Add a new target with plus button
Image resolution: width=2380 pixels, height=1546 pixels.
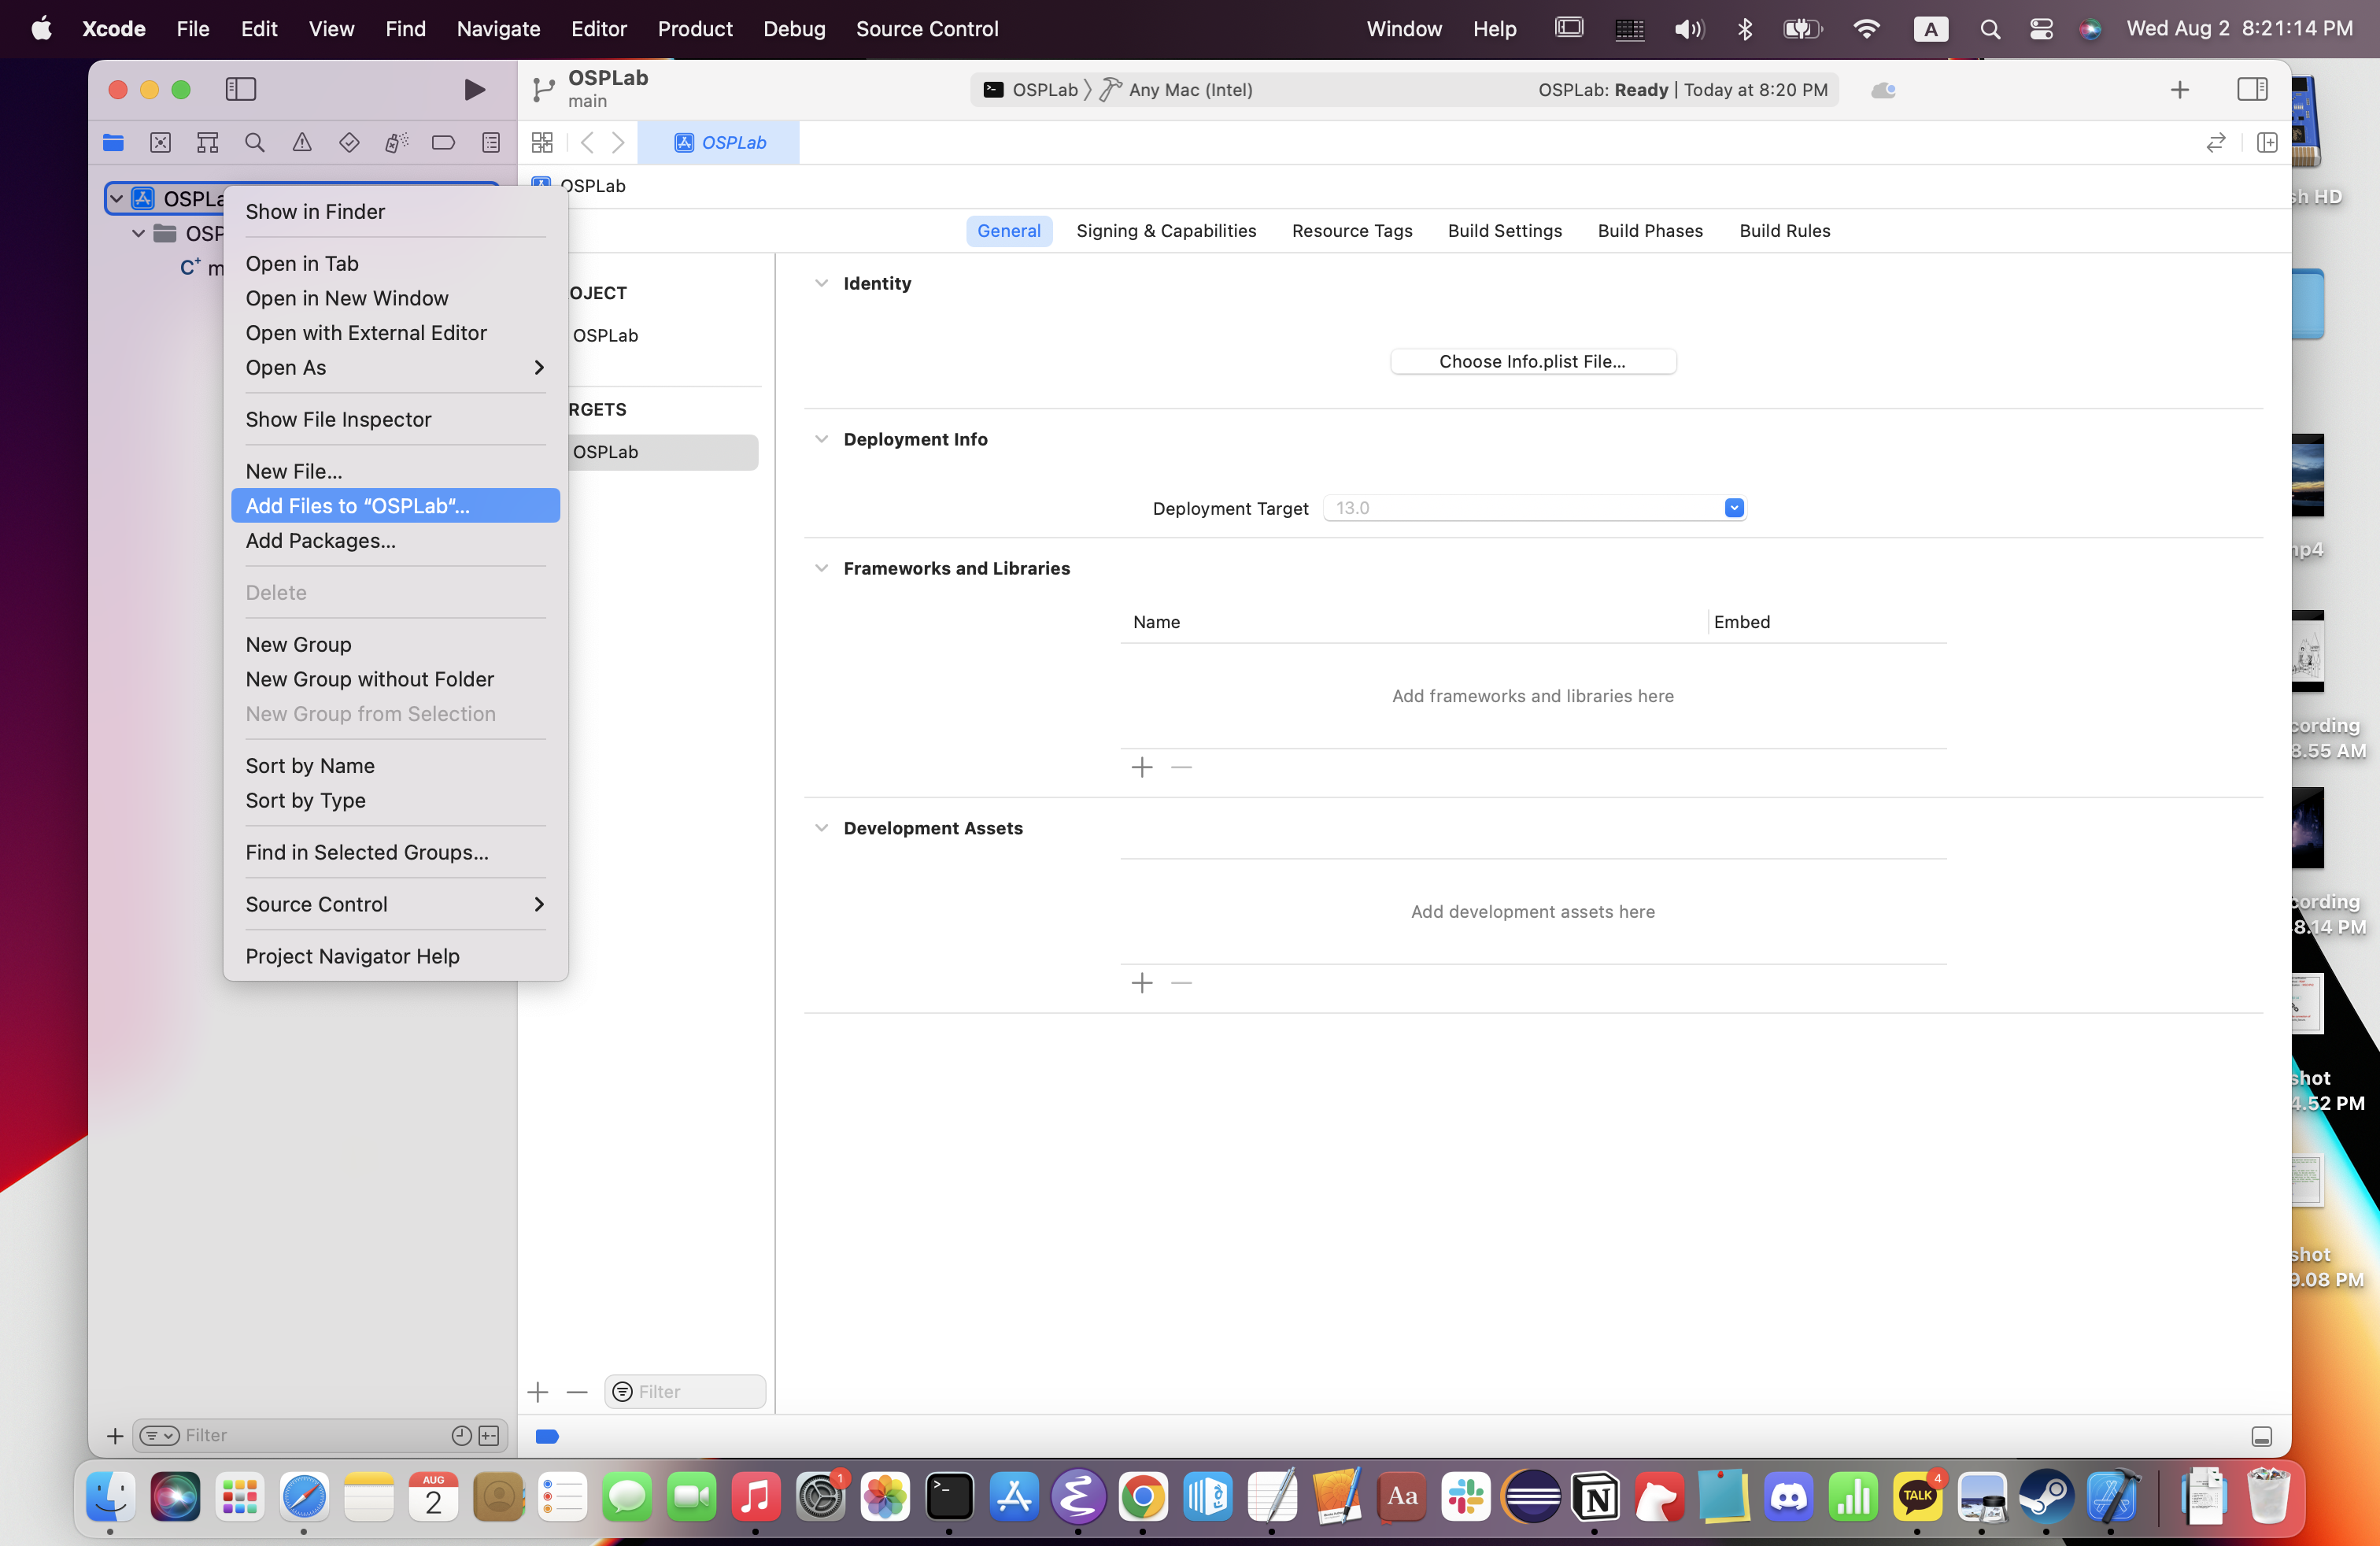coord(538,1392)
